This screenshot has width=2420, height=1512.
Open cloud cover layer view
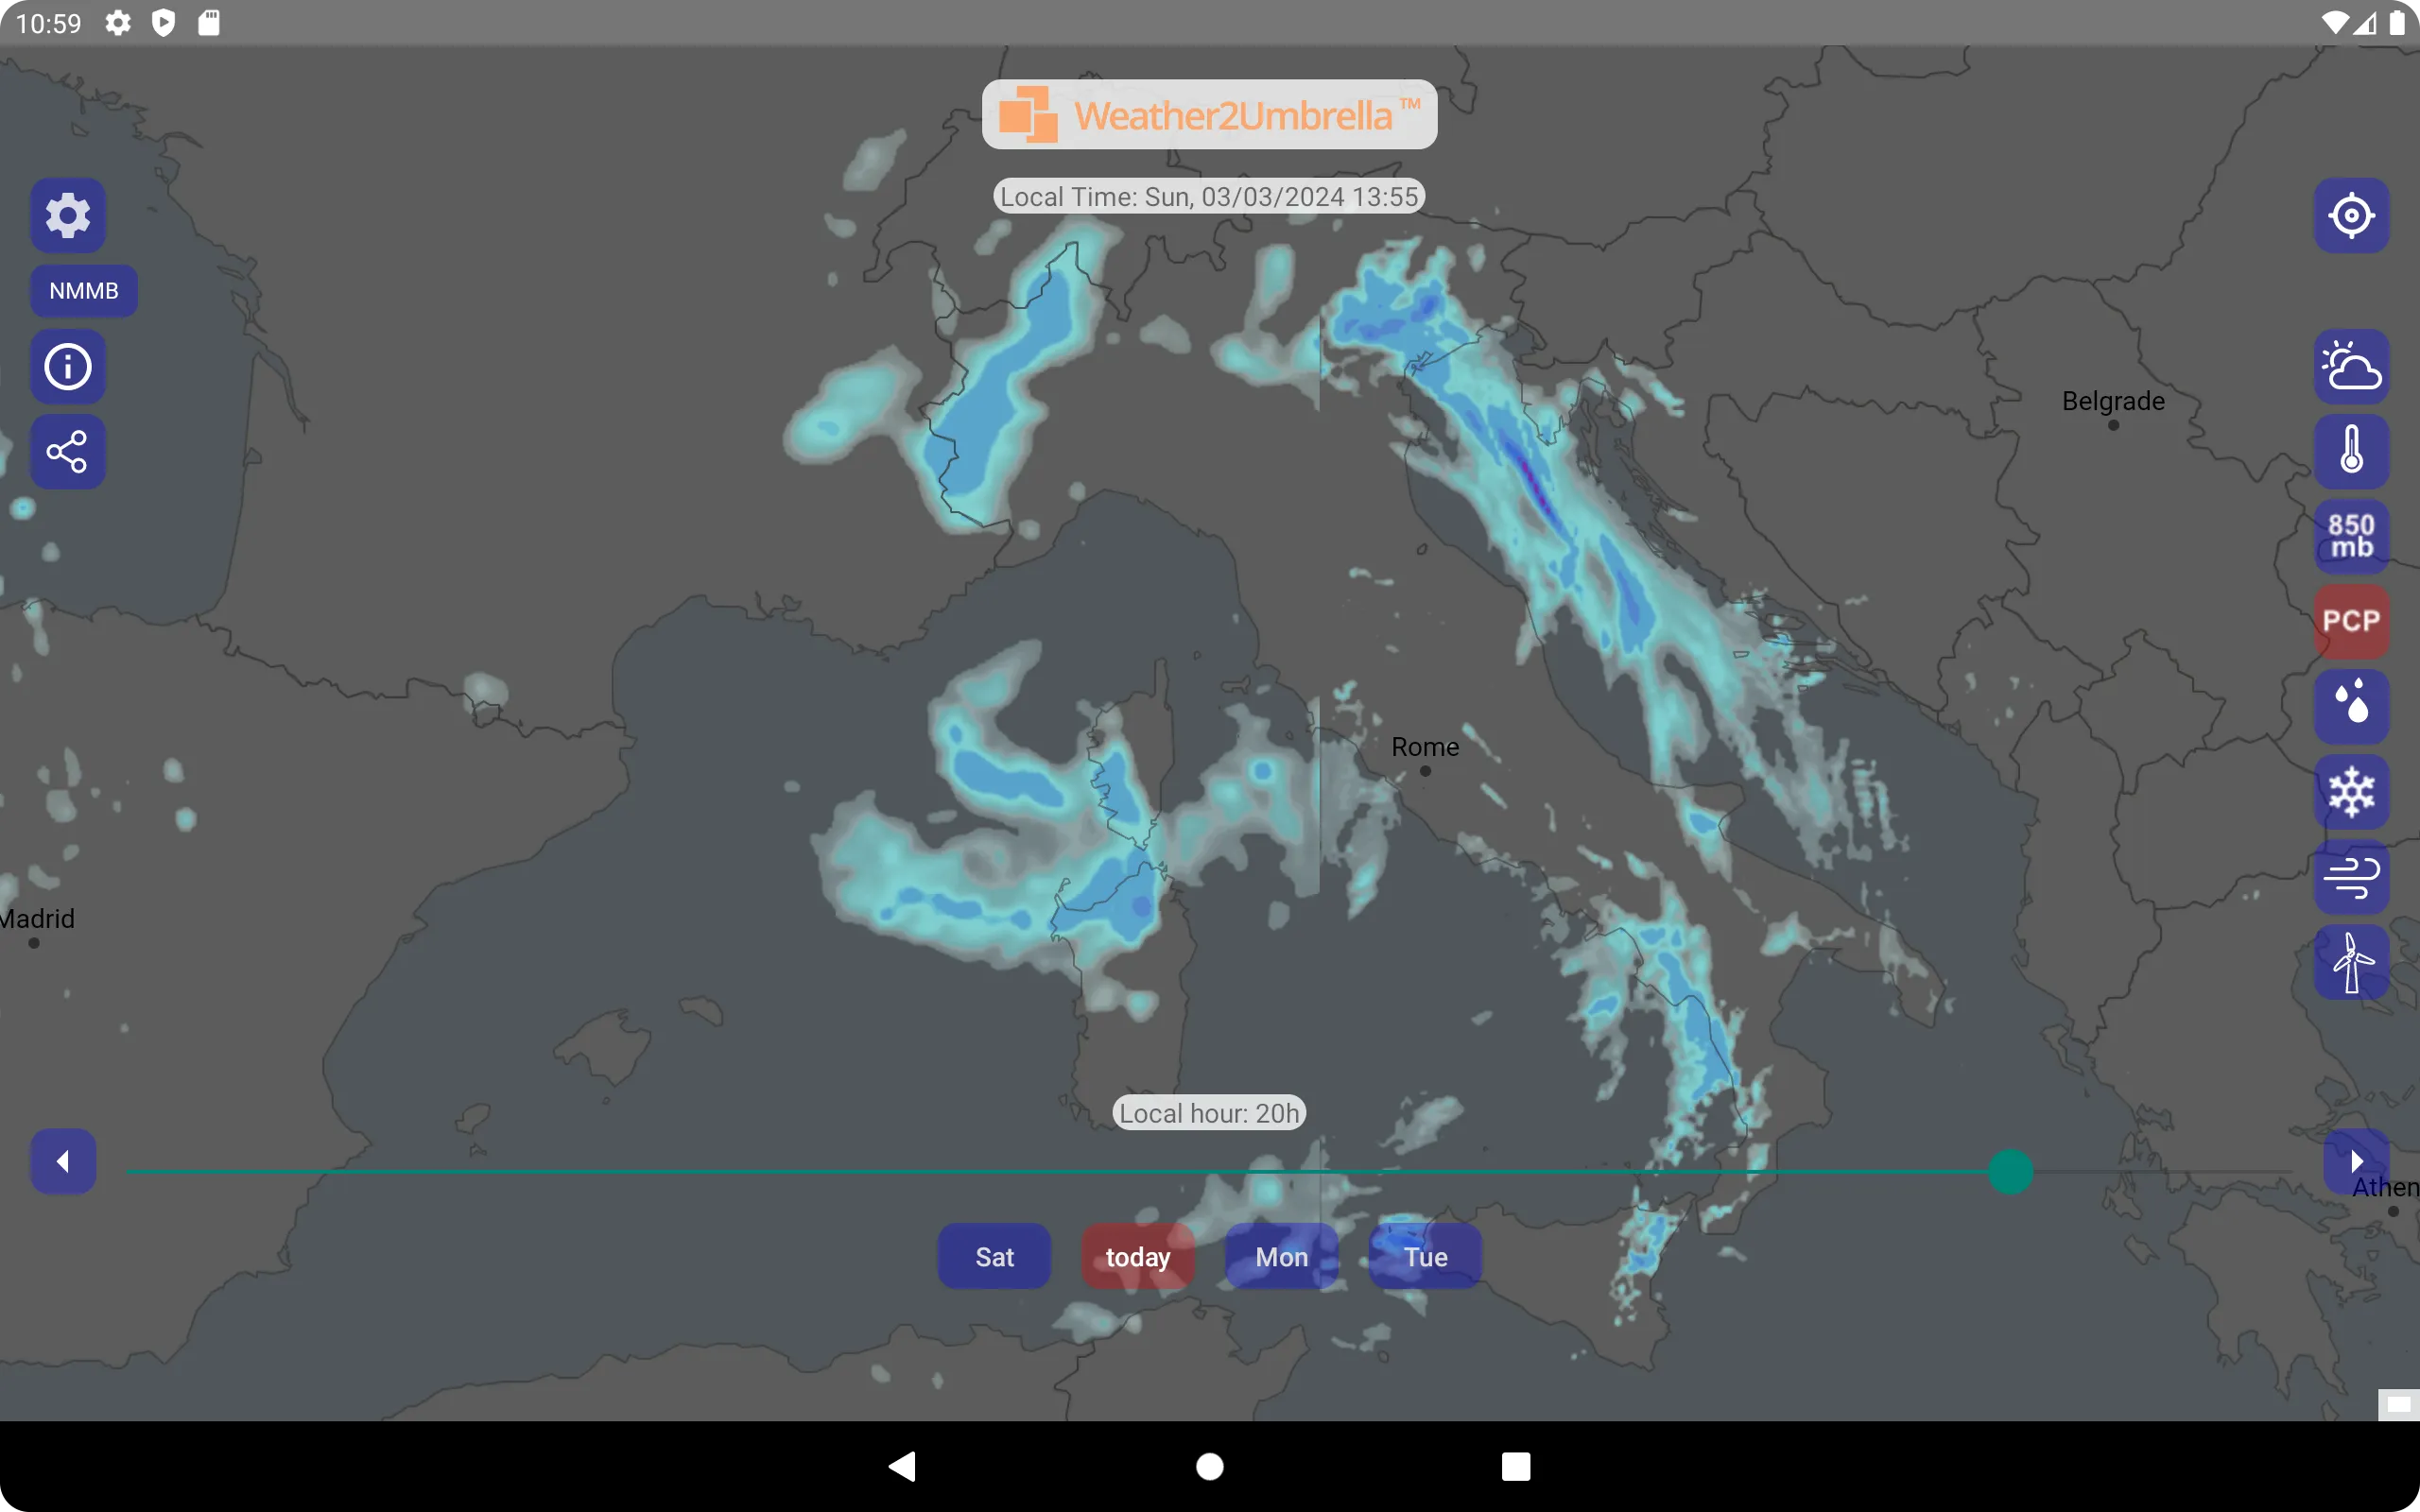tap(2348, 364)
